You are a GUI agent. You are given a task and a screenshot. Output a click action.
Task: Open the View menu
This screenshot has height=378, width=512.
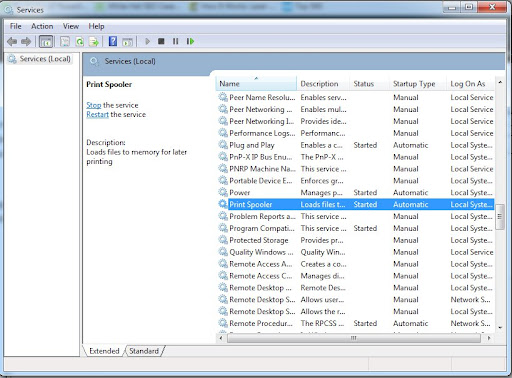(x=71, y=26)
